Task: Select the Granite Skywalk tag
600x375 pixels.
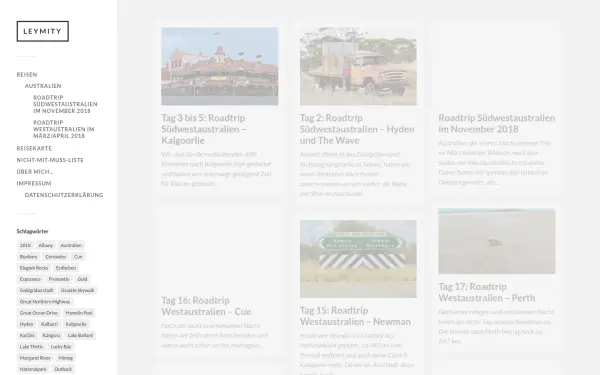Action: click(x=77, y=290)
